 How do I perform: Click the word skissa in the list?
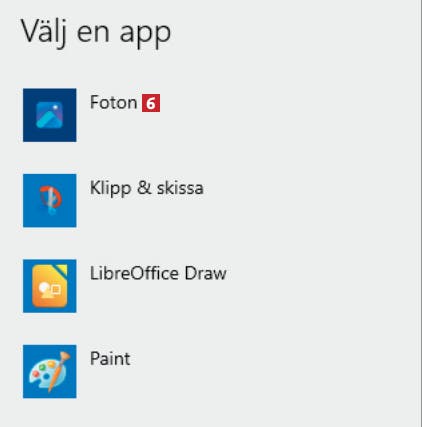(180, 188)
